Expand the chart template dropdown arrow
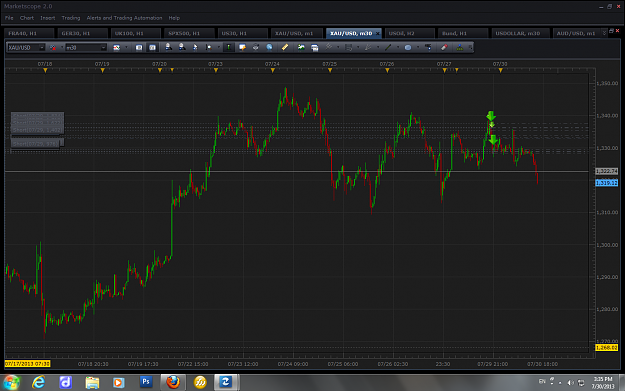625x391 pixels. [x=358, y=47]
